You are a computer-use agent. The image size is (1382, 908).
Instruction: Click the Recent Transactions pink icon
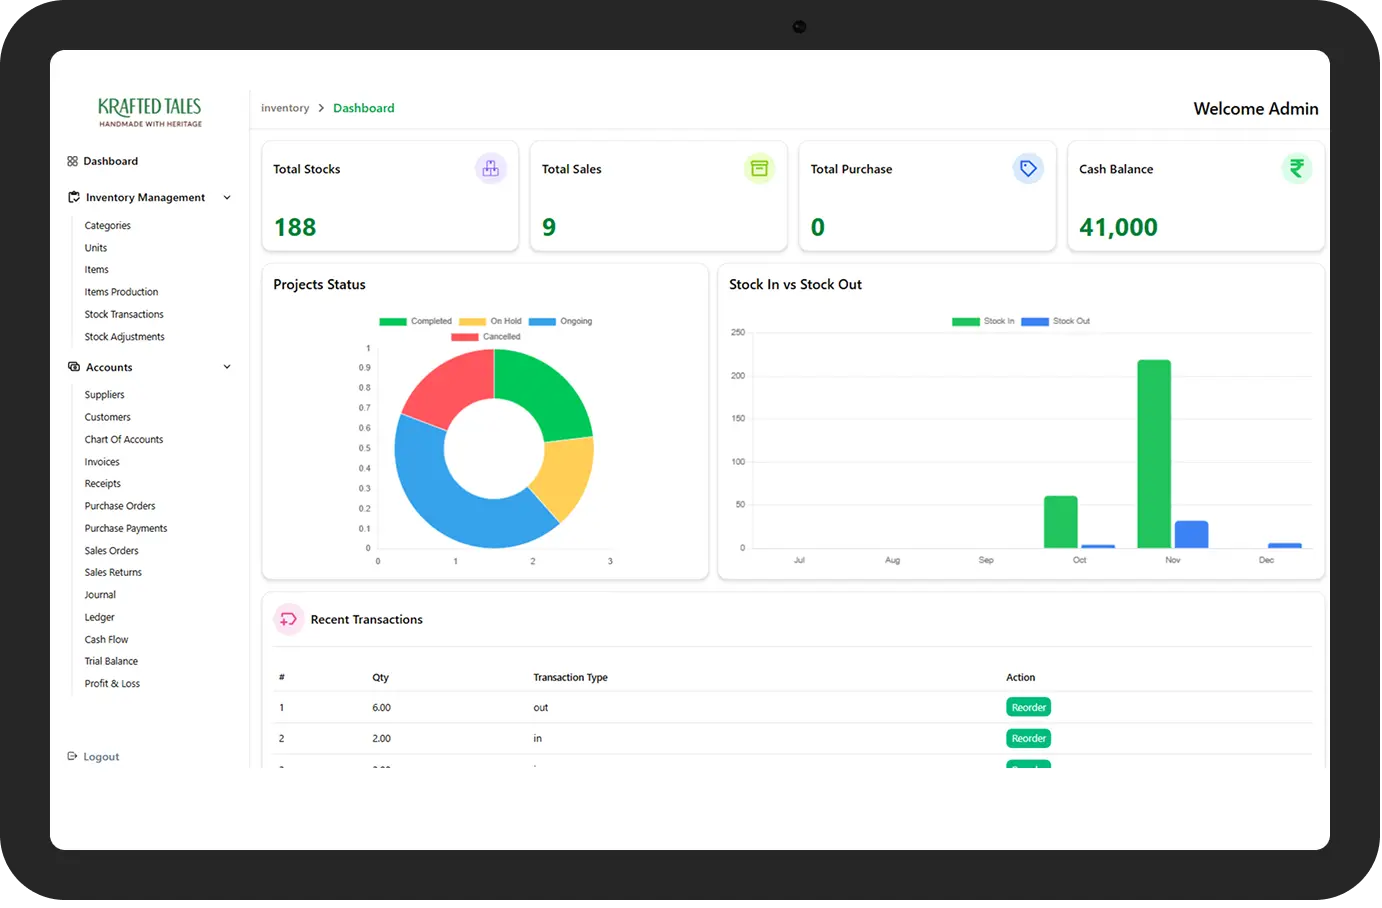coord(288,620)
